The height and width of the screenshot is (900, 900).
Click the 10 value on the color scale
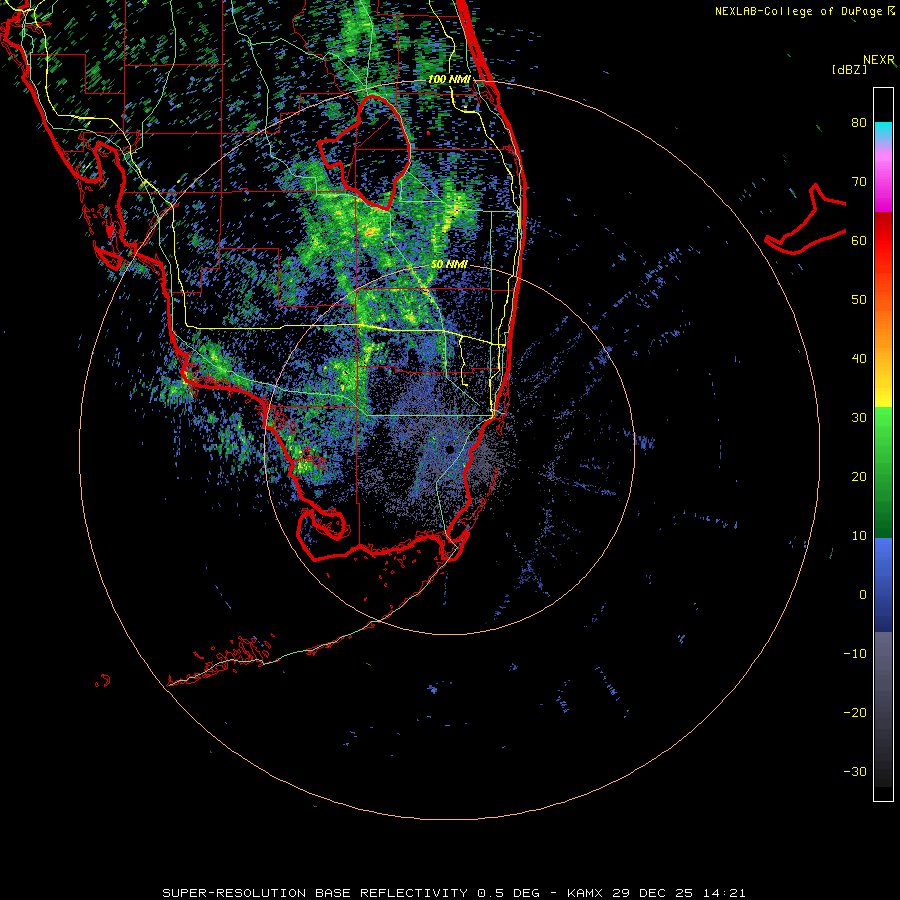click(x=859, y=536)
